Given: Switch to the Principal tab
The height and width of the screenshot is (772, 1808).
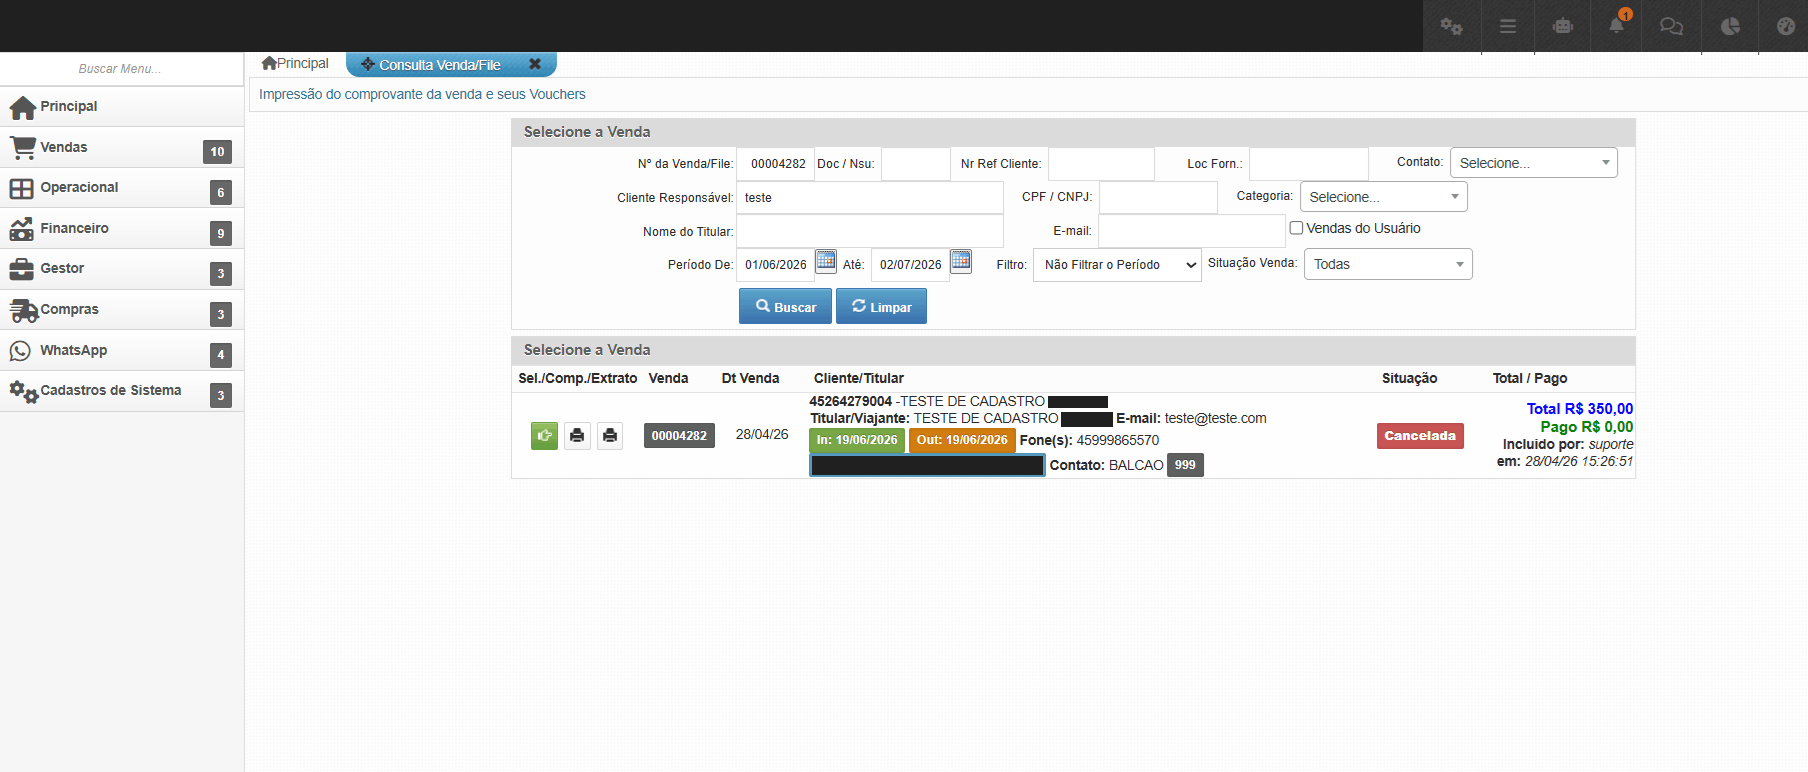Looking at the screenshot, I should (x=295, y=63).
